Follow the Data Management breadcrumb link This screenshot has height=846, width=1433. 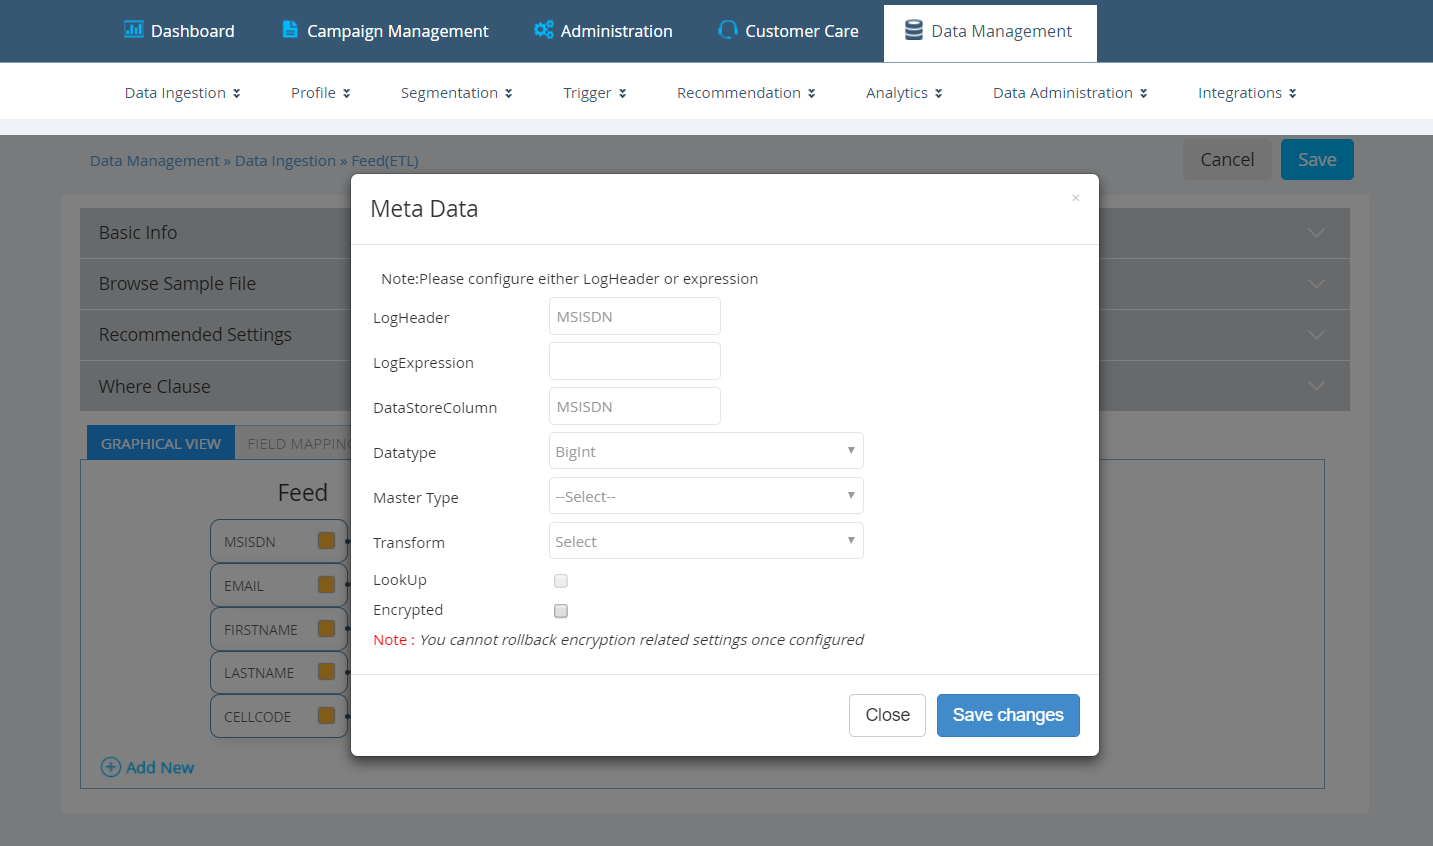(154, 161)
